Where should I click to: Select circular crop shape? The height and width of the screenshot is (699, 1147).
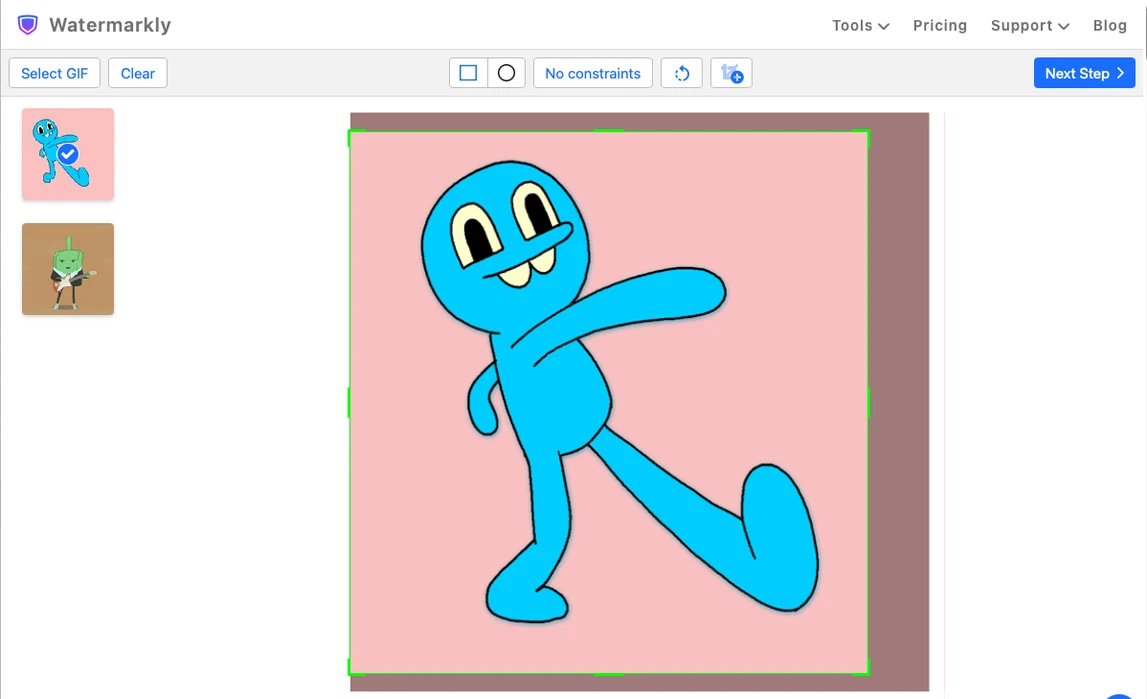(x=506, y=73)
